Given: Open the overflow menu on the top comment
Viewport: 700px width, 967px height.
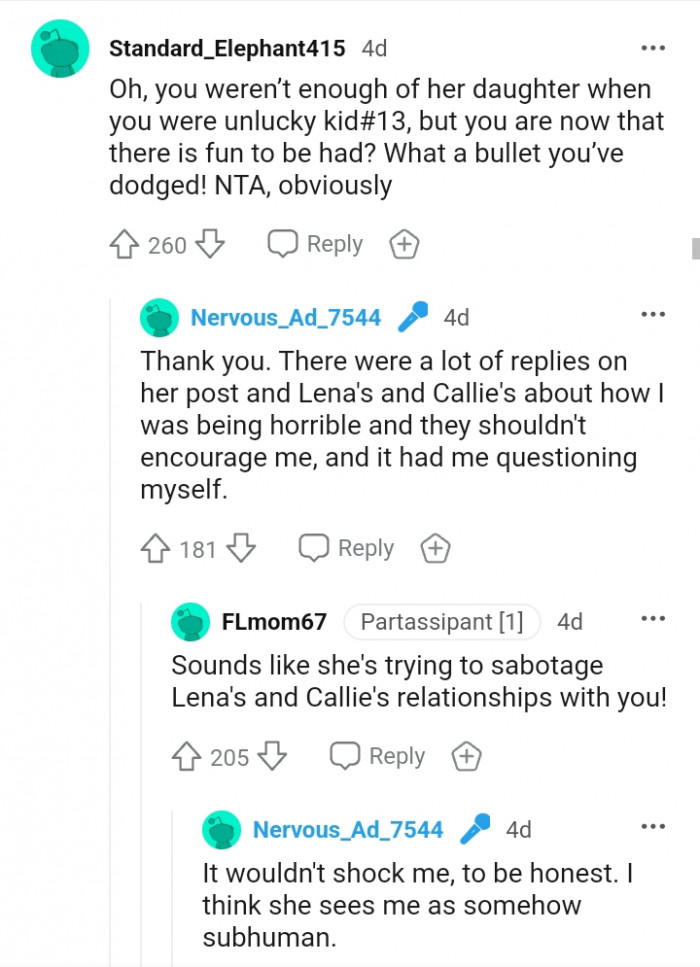Looking at the screenshot, I should (x=652, y=47).
